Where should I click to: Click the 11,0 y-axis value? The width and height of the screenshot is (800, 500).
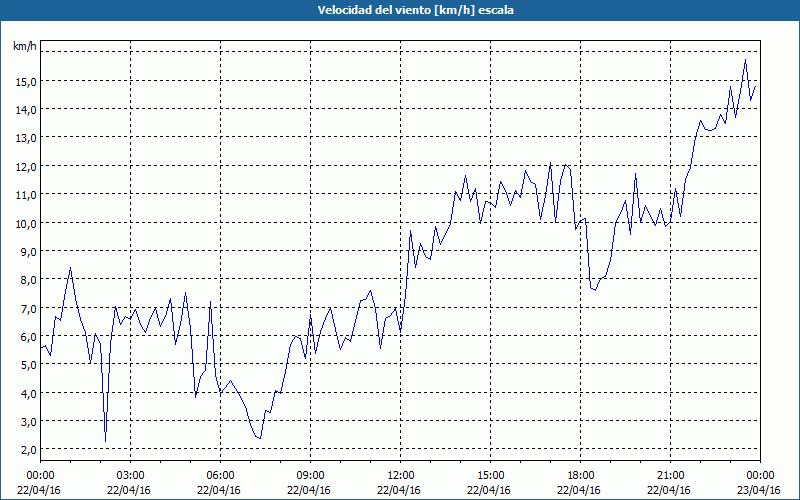[x=27, y=194]
